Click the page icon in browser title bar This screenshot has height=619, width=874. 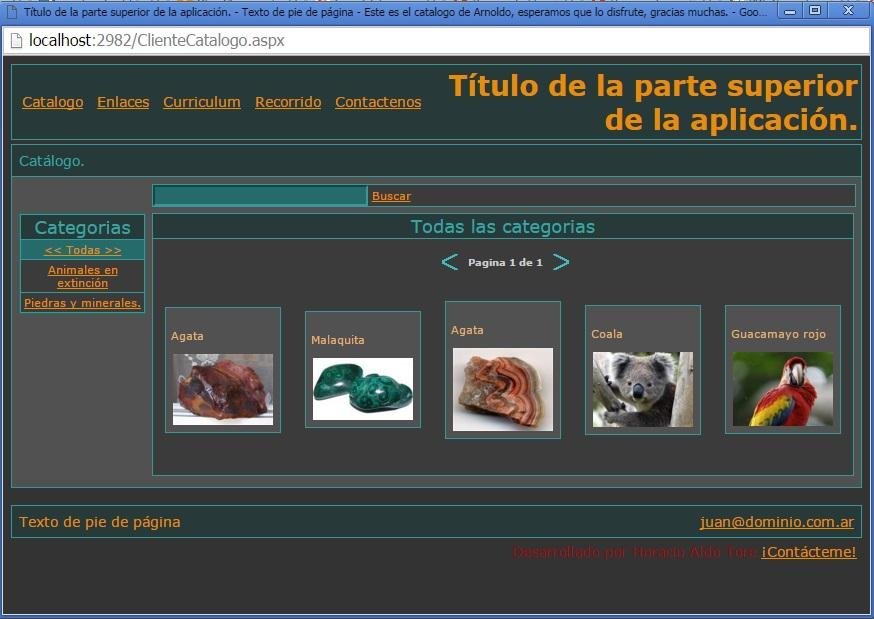(10, 10)
